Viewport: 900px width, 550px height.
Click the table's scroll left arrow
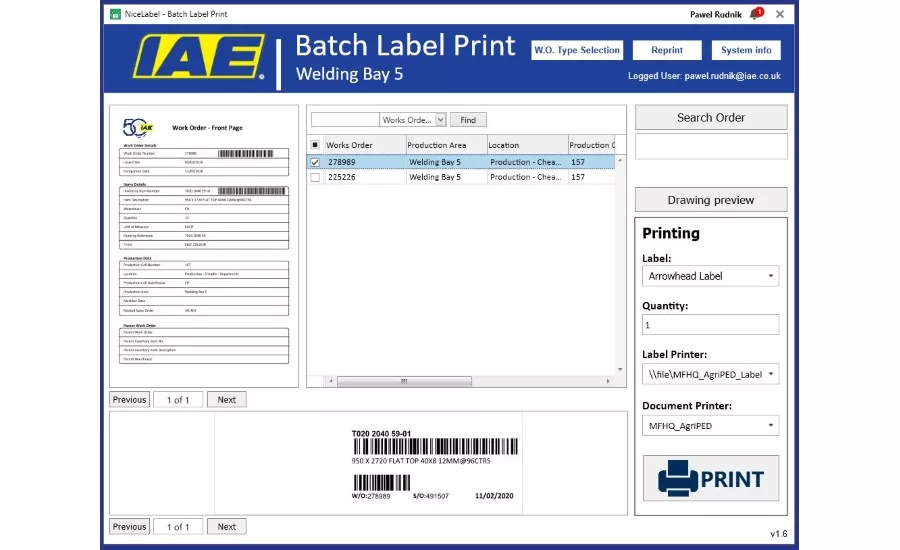click(x=331, y=381)
